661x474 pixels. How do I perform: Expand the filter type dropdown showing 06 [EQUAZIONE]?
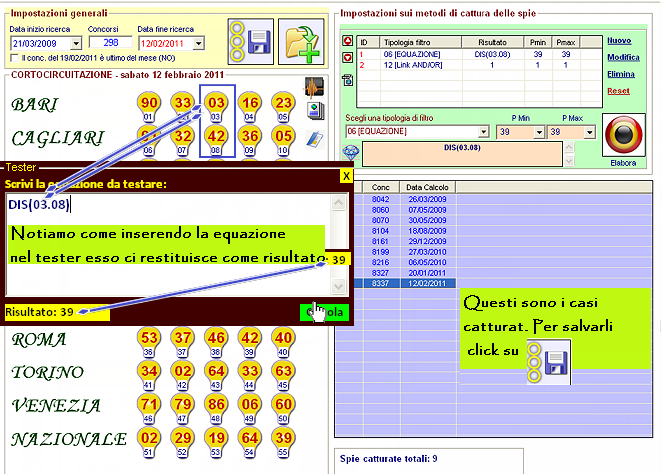click(483, 131)
